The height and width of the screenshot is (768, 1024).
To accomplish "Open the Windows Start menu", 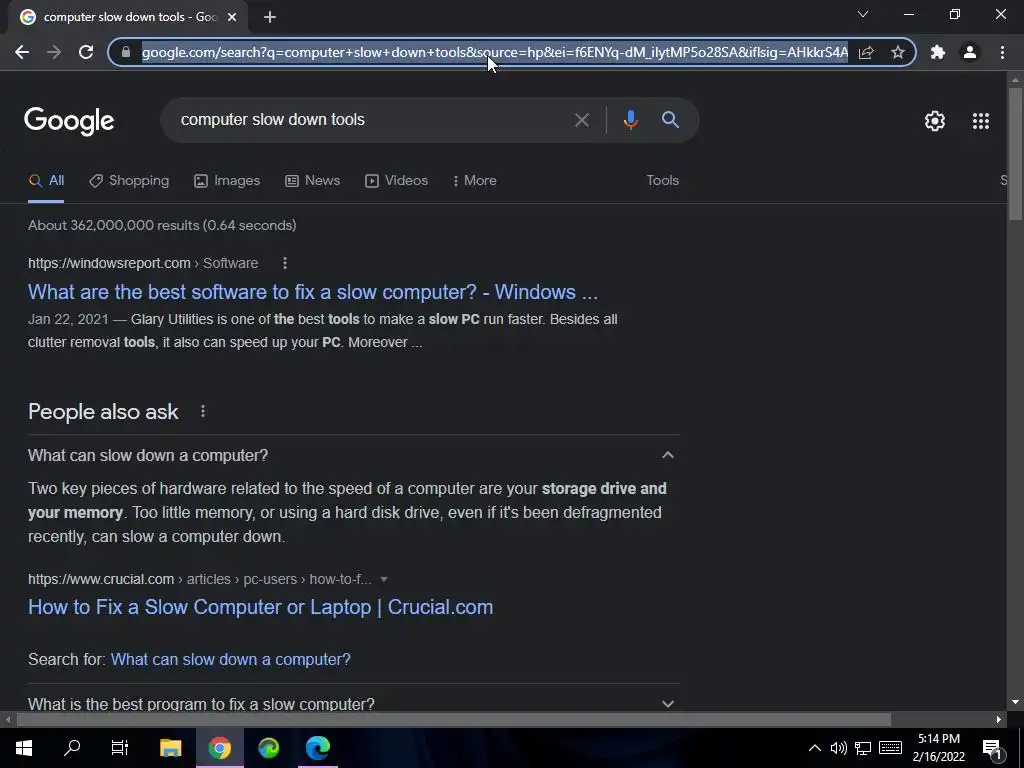I will tap(24, 748).
